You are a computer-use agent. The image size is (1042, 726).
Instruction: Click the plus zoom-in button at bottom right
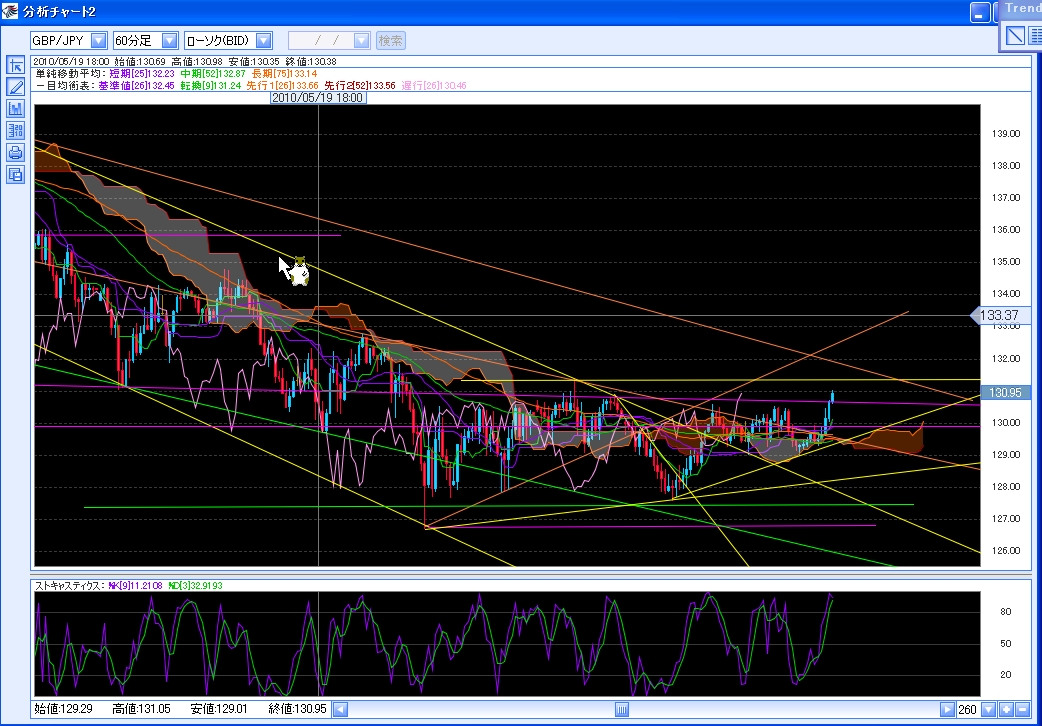tap(1006, 709)
